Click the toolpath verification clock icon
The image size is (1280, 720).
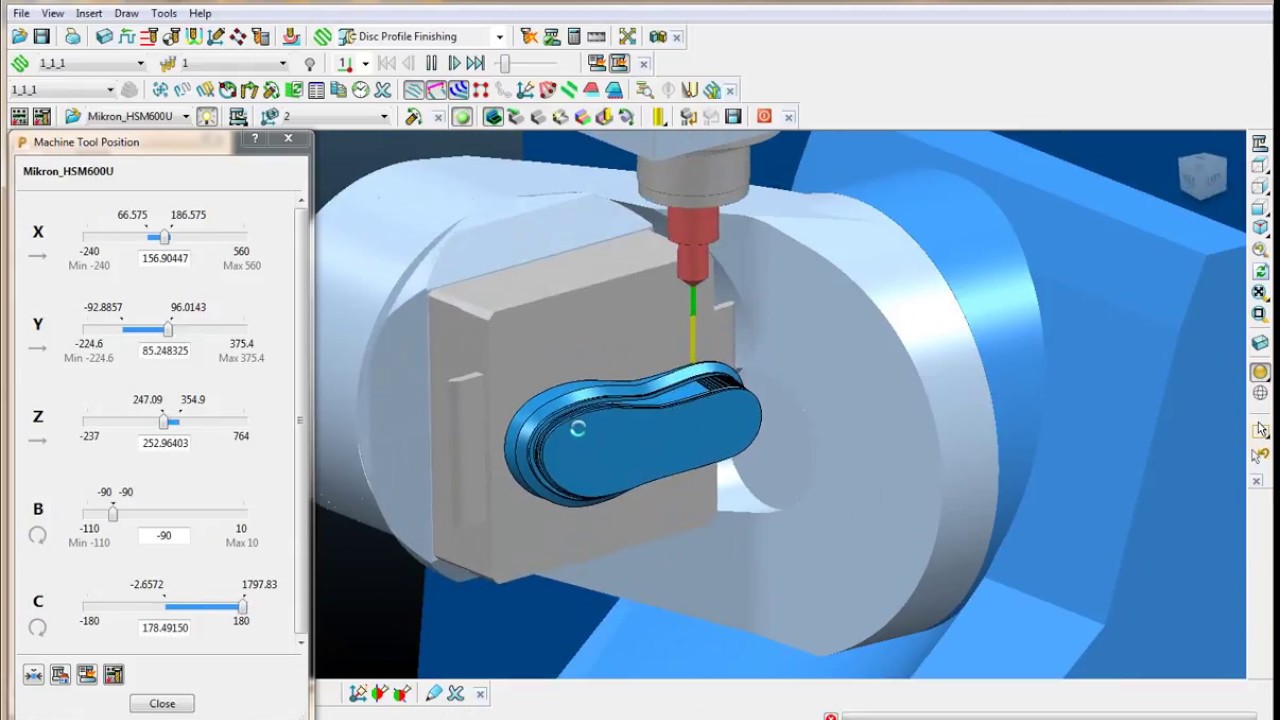coord(361,90)
